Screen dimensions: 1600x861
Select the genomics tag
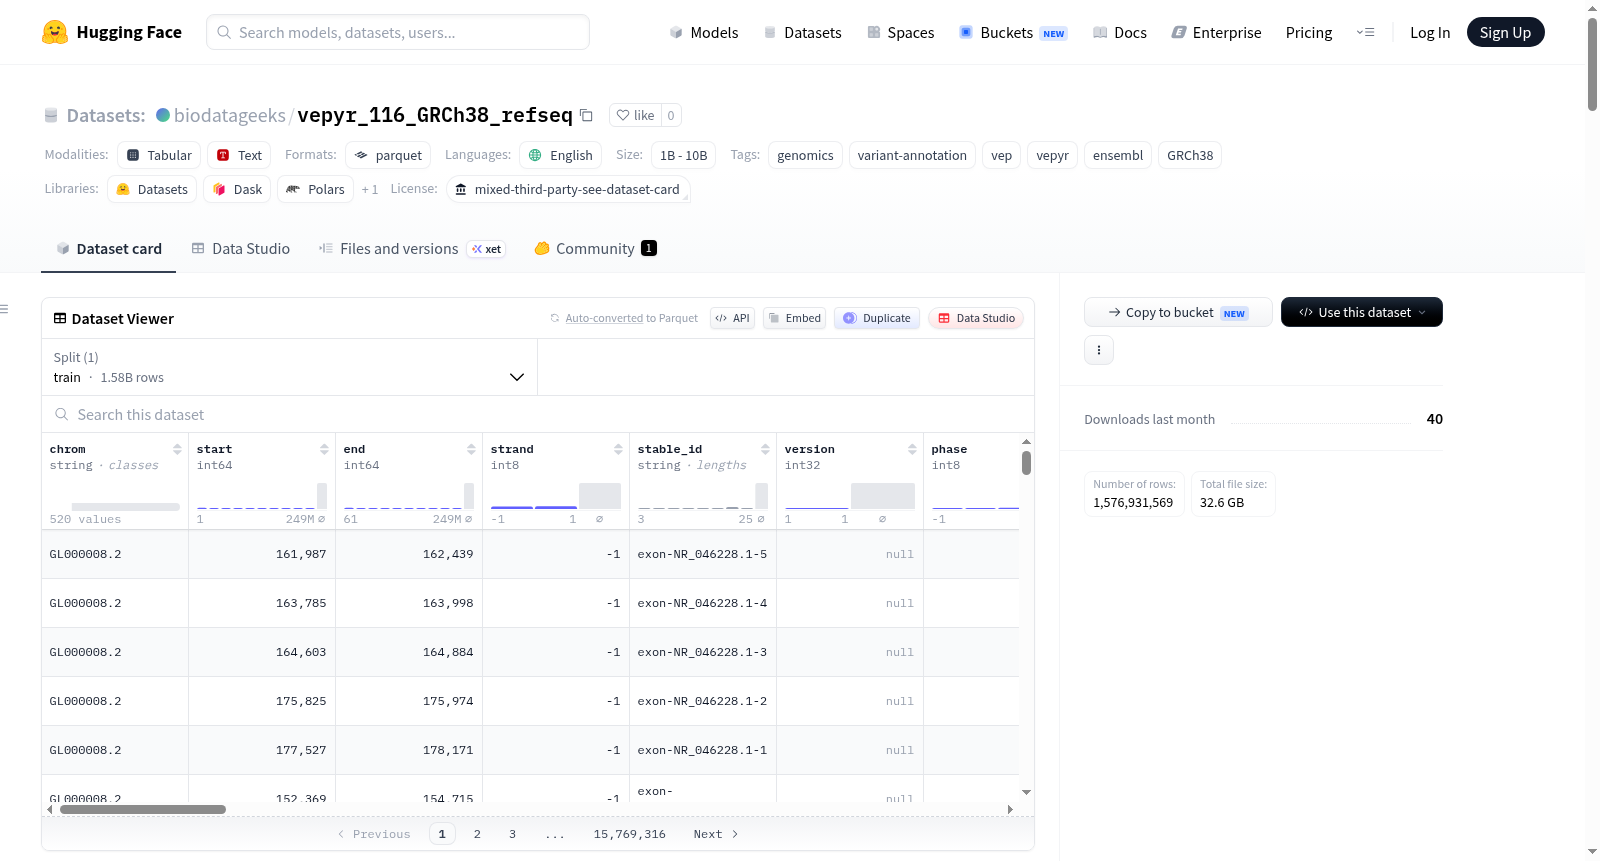click(805, 155)
